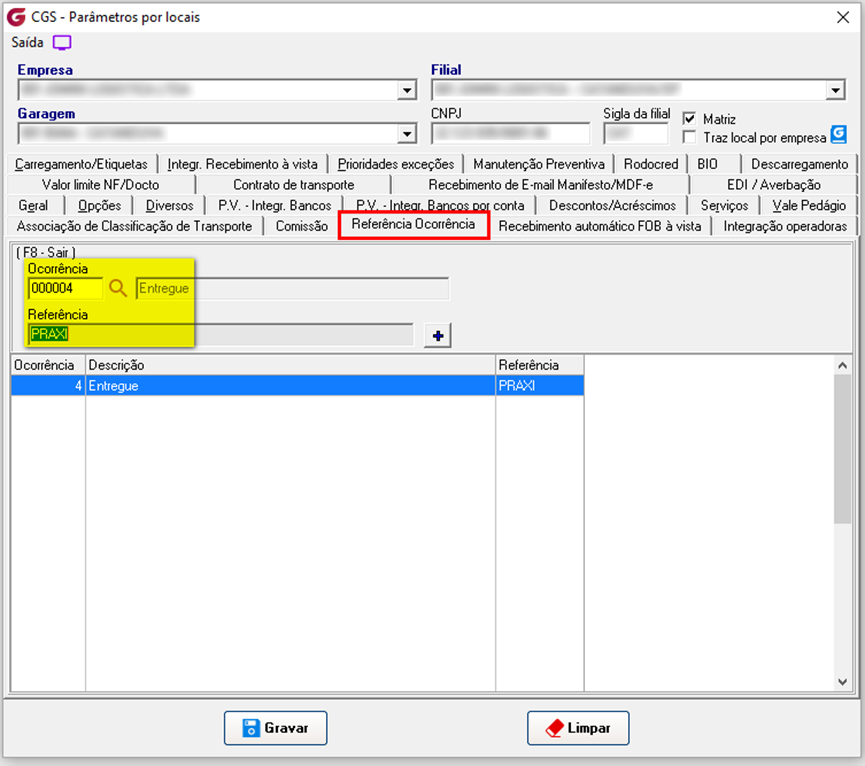Viewport: 865px width, 766px height.
Task: Click the magnifier search icon beside Ocorrência
Action: coord(118,287)
